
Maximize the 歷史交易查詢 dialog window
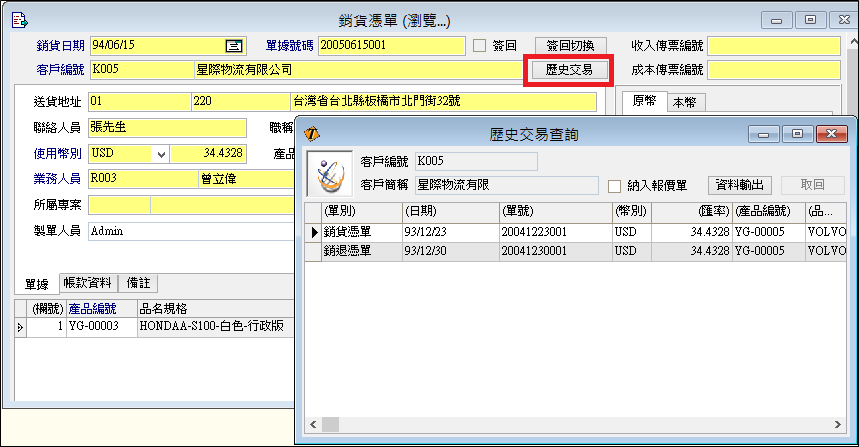click(x=797, y=134)
